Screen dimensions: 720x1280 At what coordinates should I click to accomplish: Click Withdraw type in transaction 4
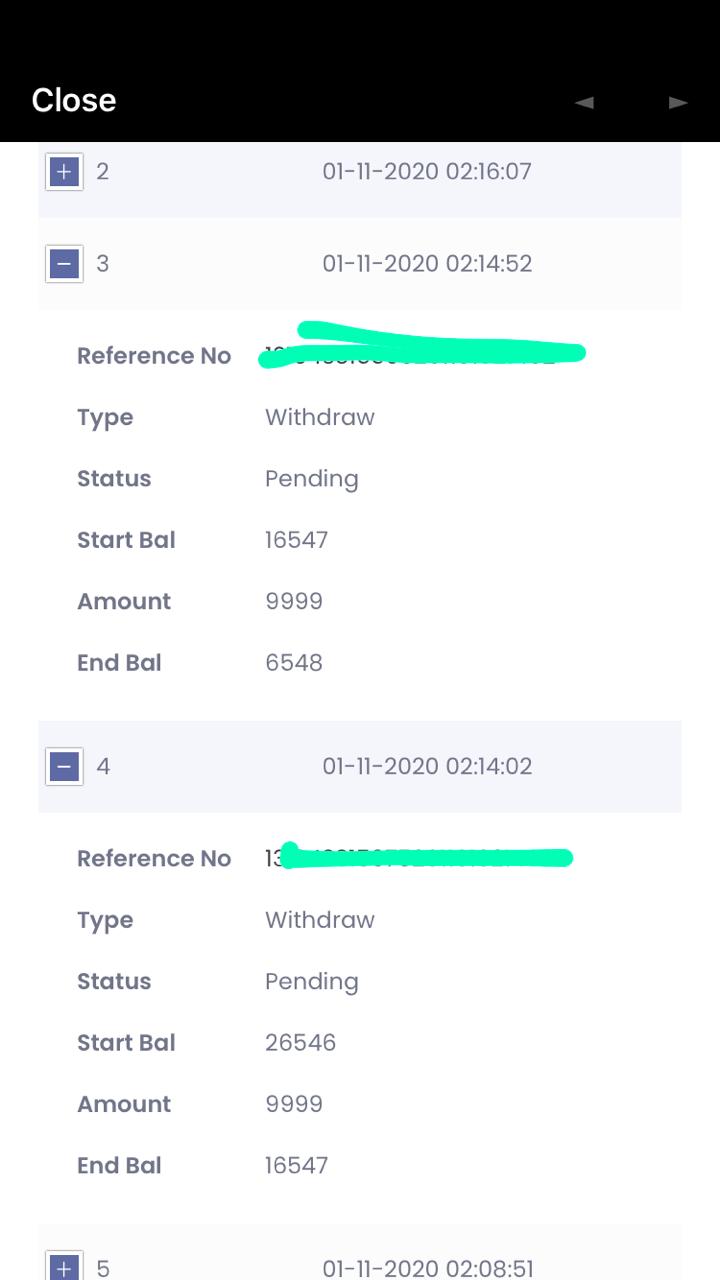319,920
